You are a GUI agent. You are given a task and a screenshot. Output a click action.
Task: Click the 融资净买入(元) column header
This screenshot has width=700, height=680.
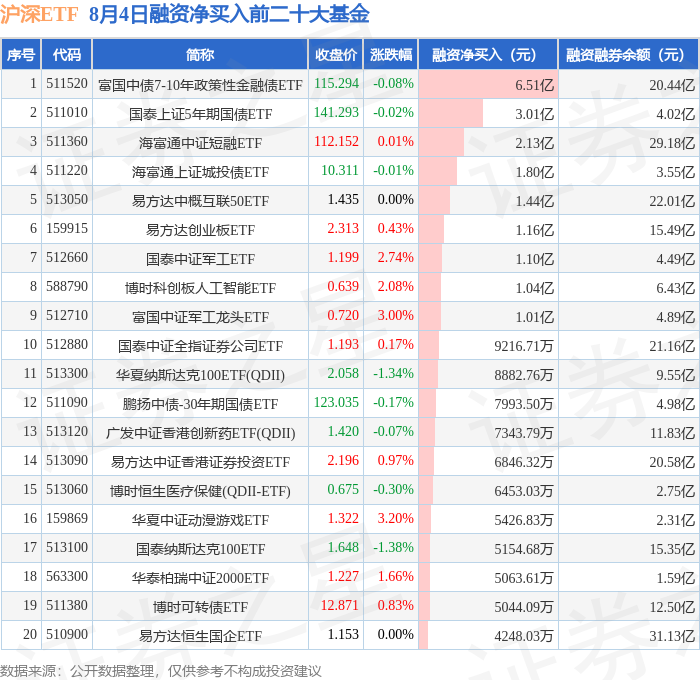point(488,54)
